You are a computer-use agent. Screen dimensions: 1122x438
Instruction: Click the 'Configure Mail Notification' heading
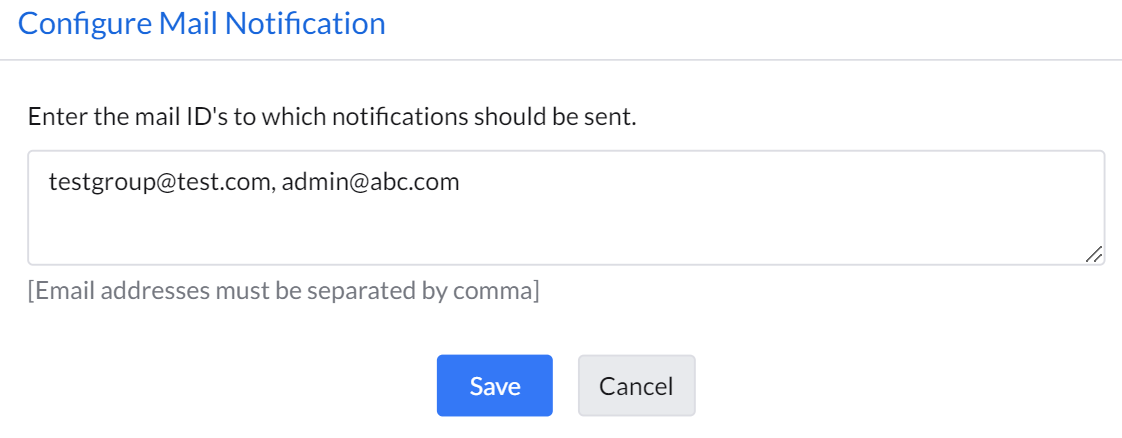click(202, 24)
